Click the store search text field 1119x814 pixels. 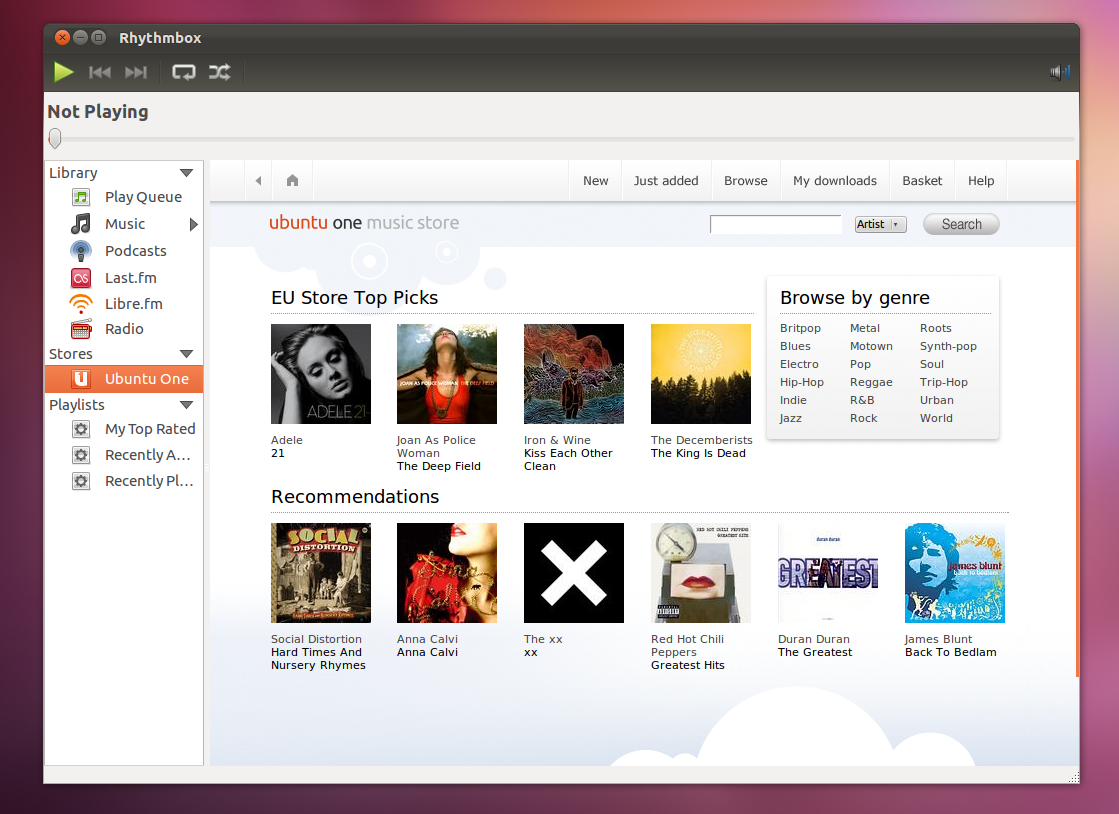pyautogui.click(x=776, y=224)
